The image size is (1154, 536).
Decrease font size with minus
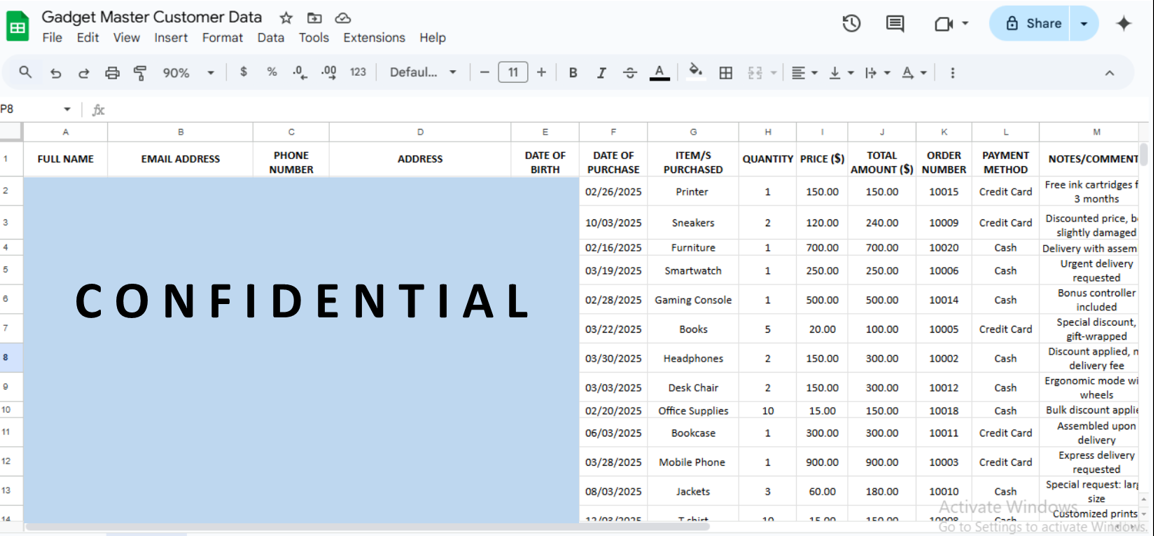pyautogui.click(x=484, y=72)
